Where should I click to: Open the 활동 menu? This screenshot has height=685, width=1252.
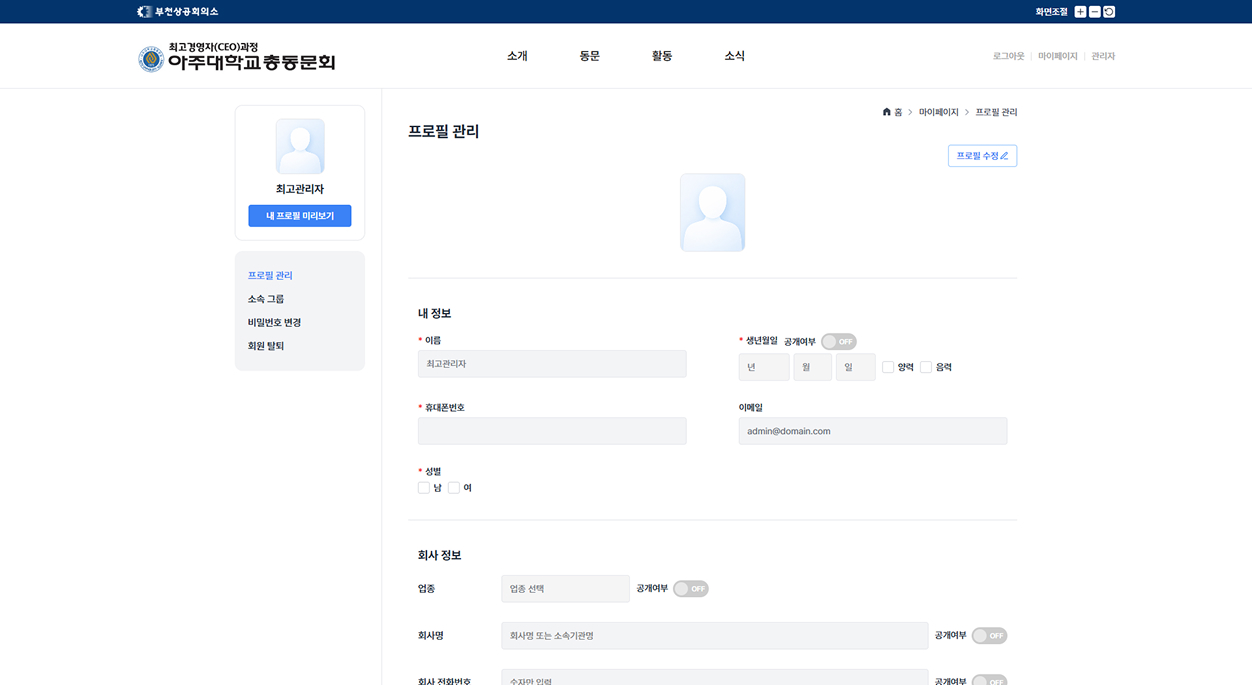pos(662,56)
